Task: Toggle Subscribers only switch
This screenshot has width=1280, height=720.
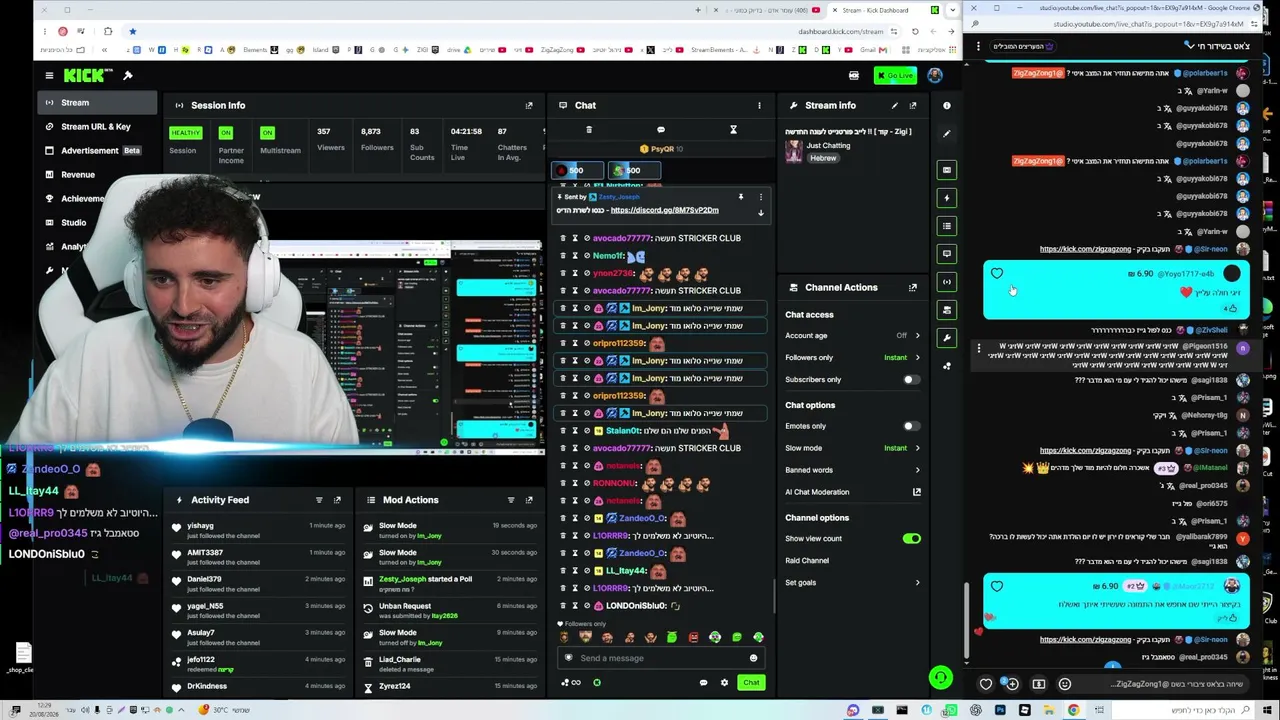Action: pos(910,380)
